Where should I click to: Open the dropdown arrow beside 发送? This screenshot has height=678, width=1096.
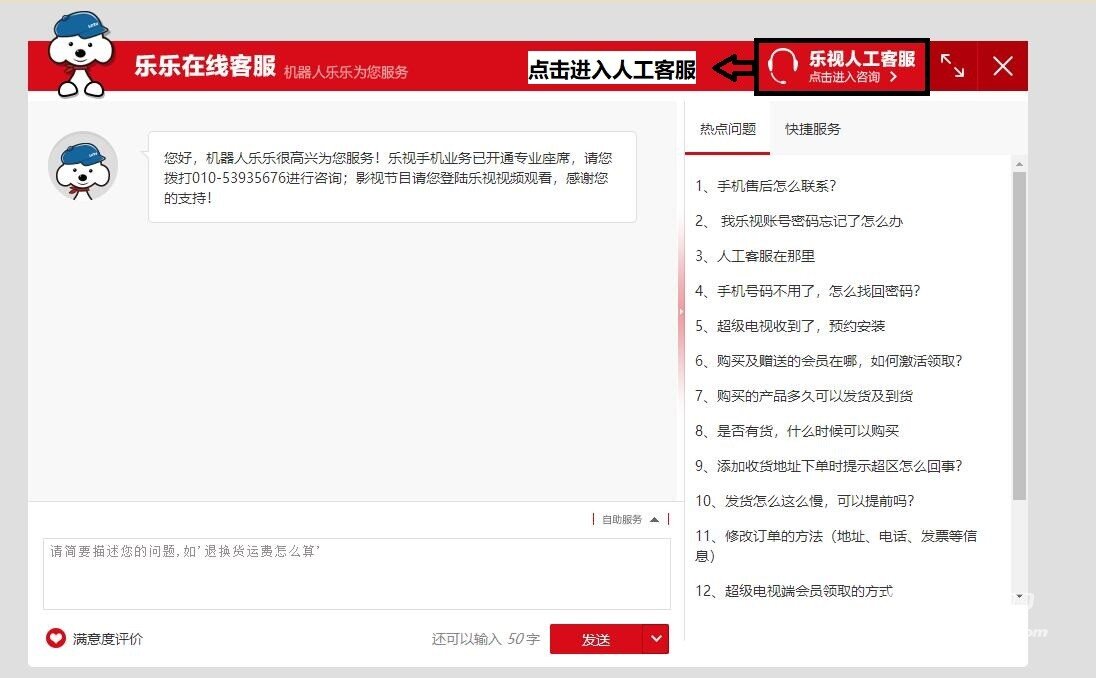pyautogui.click(x=656, y=639)
